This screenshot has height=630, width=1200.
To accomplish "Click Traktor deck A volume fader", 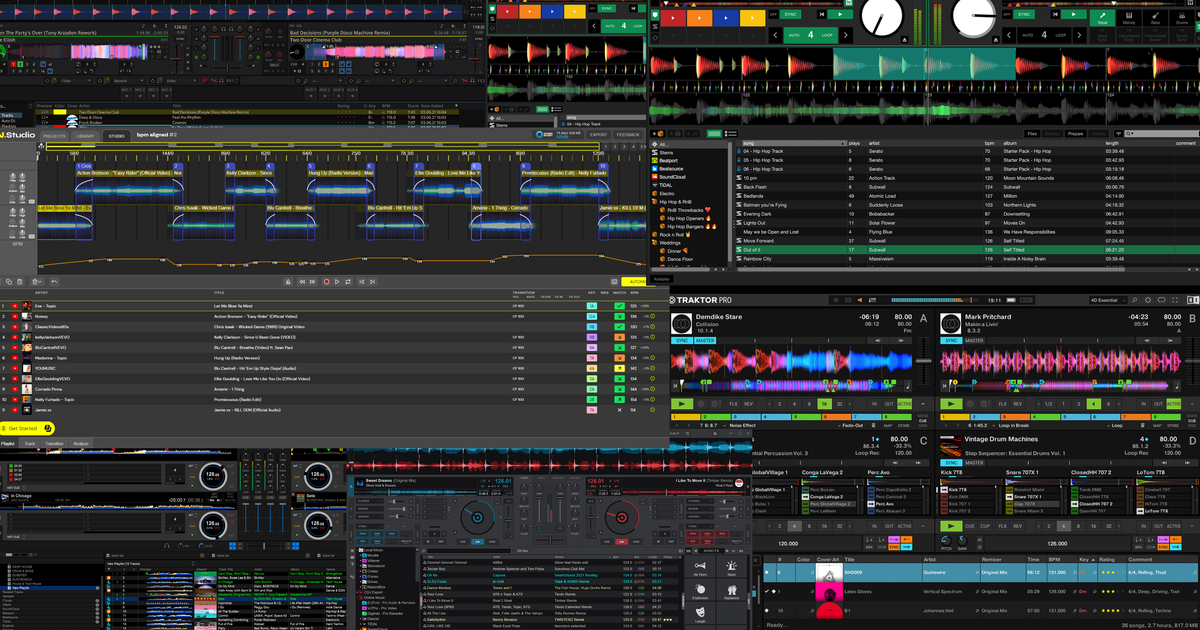I will (924, 362).
